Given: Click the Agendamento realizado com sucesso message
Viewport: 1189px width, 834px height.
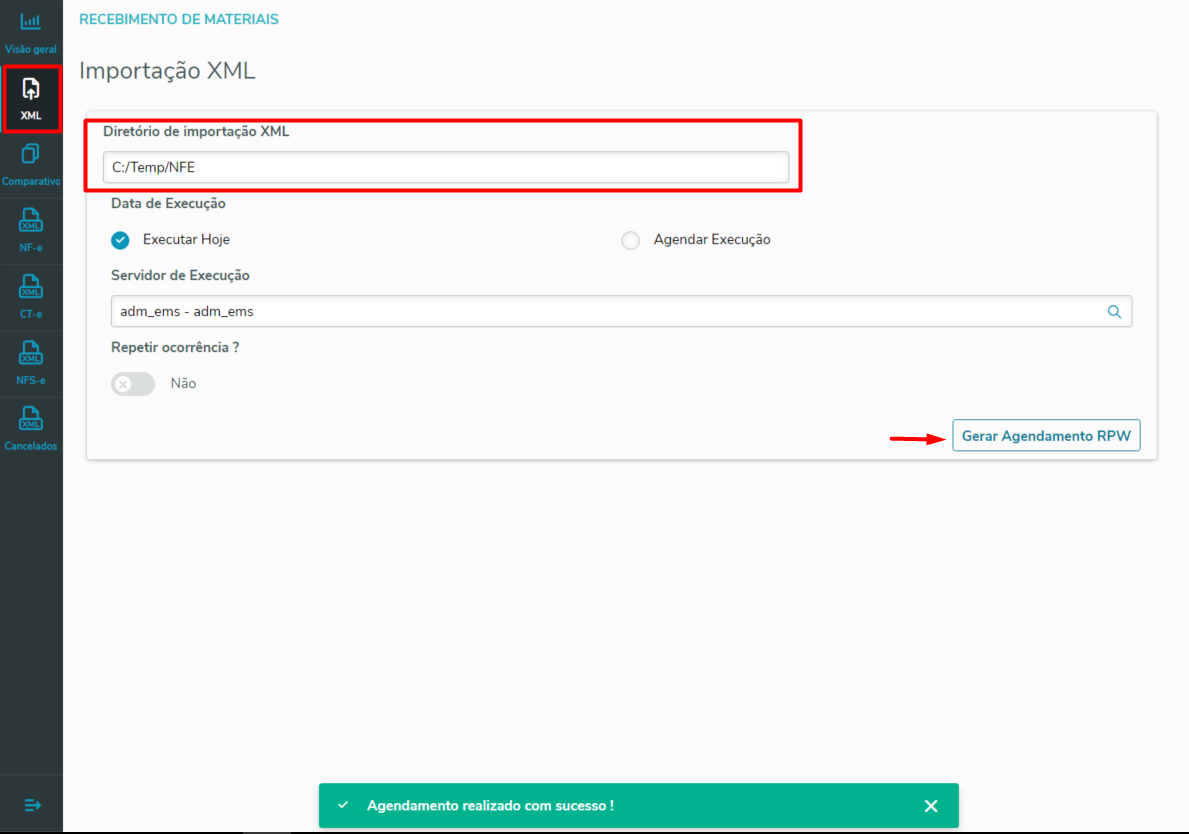Looking at the screenshot, I should click(491, 806).
